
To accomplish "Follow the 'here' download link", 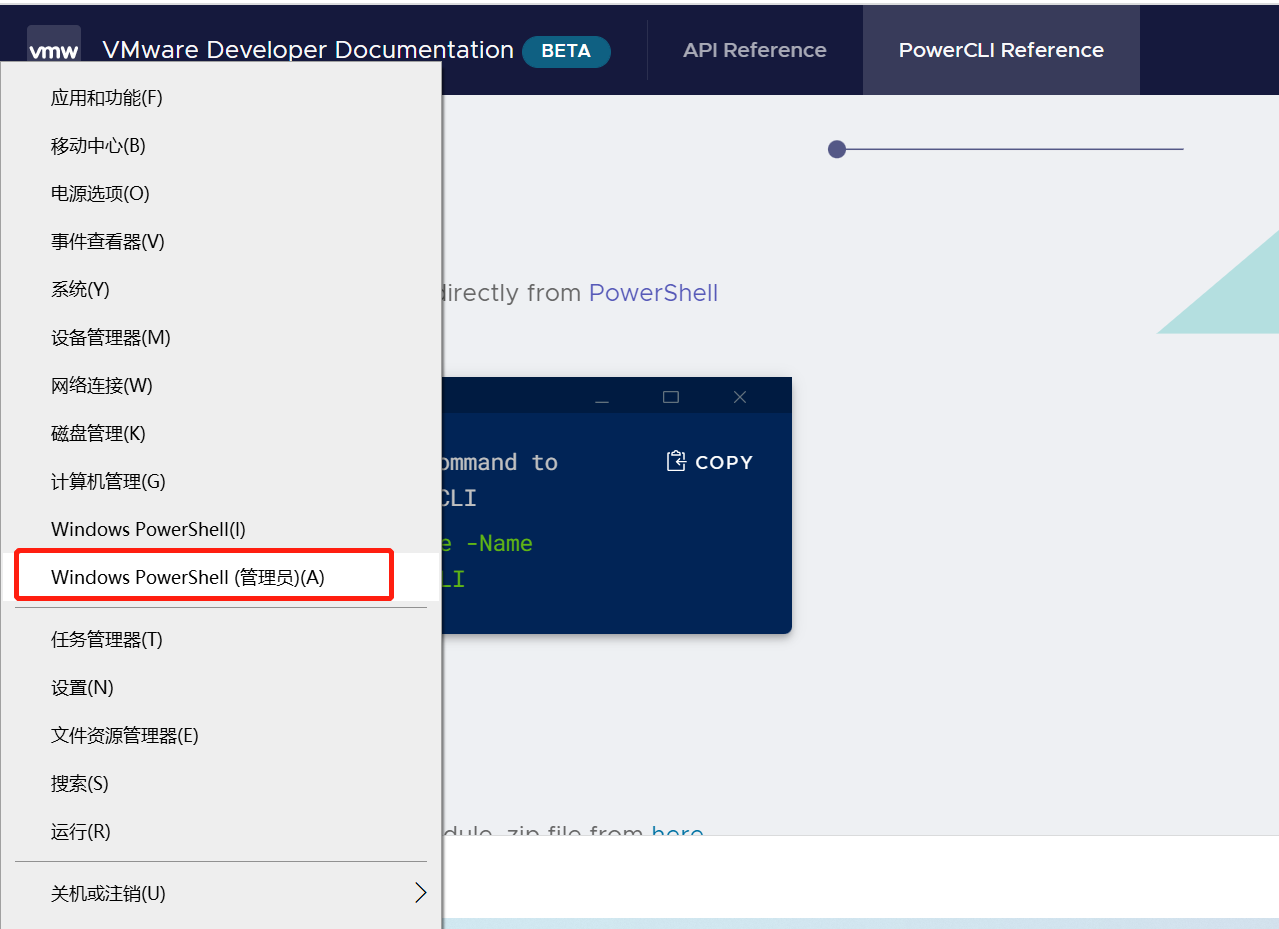I will (x=678, y=829).
